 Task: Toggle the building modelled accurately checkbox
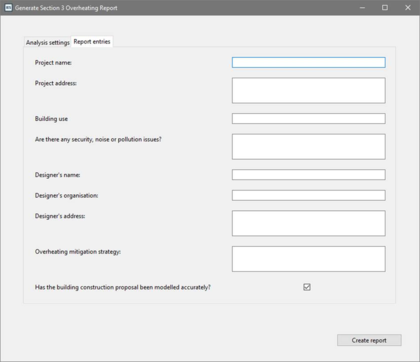coord(307,287)
